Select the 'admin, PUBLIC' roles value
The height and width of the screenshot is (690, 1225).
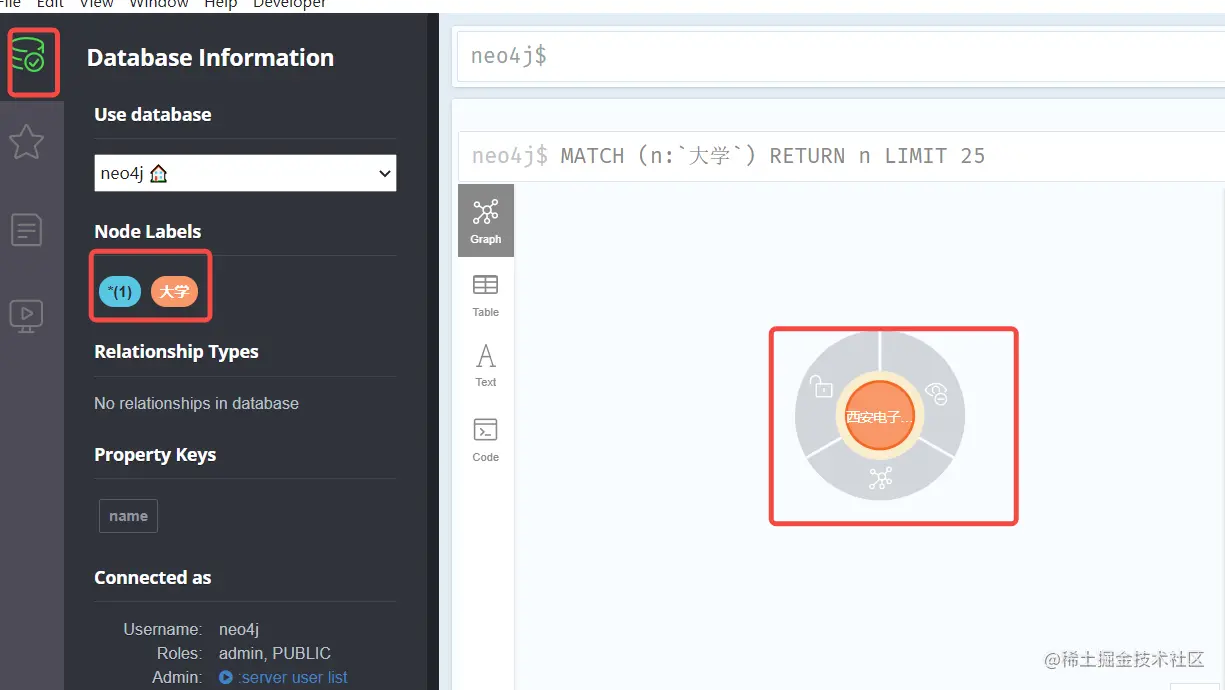click(x=275, y=653)
